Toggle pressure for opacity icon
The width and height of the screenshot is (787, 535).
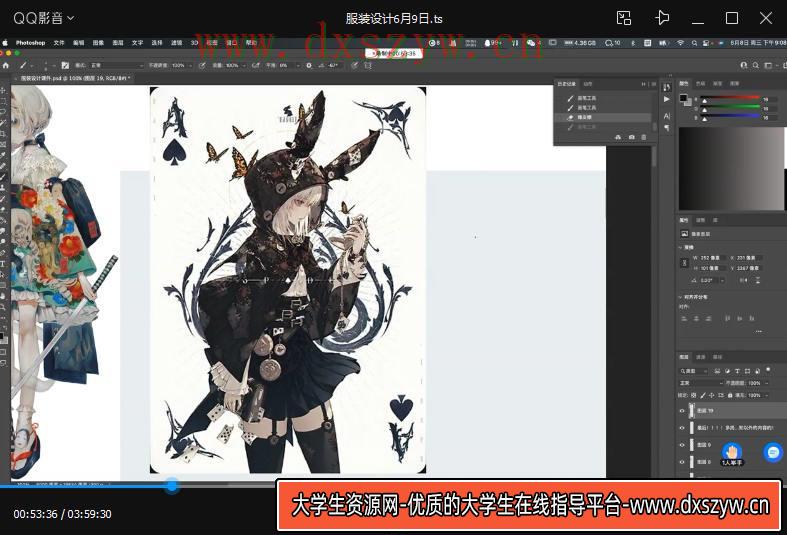[202, 65]
